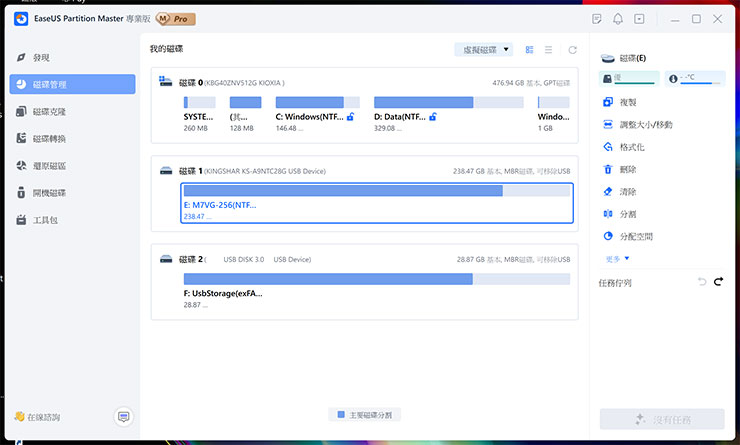
Task: Click the 沒有任務 execute task button
Action: (662, 419)
